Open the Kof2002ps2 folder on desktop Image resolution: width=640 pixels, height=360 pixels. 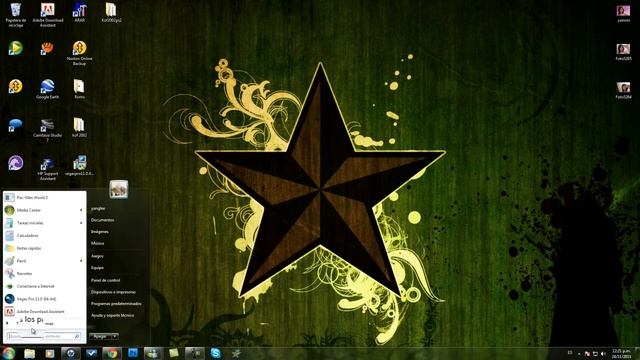click(x=111, y=12)
